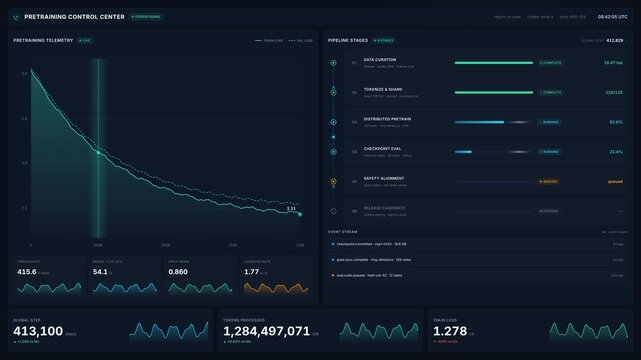Click the Live badge beside Pretraining Telemetry
The image size is (641, 360).
click(x=85, y=40)
